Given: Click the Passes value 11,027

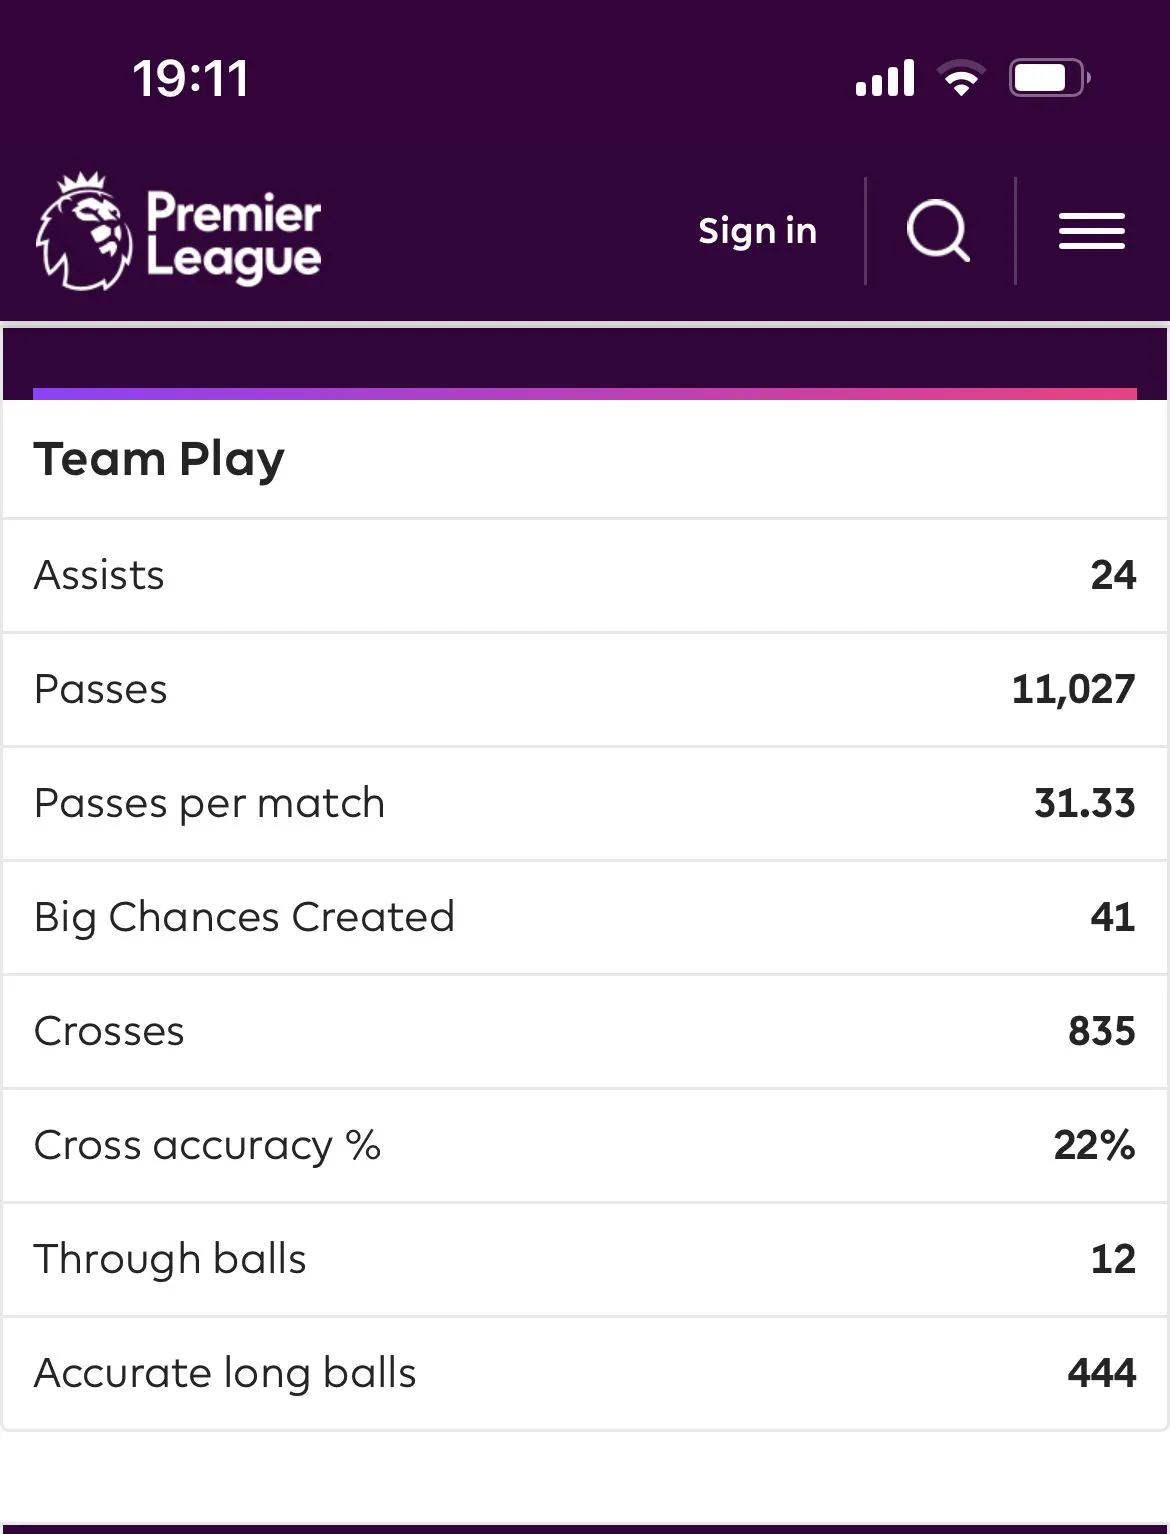Looking at the screenshot, I should click(1073, 689).
